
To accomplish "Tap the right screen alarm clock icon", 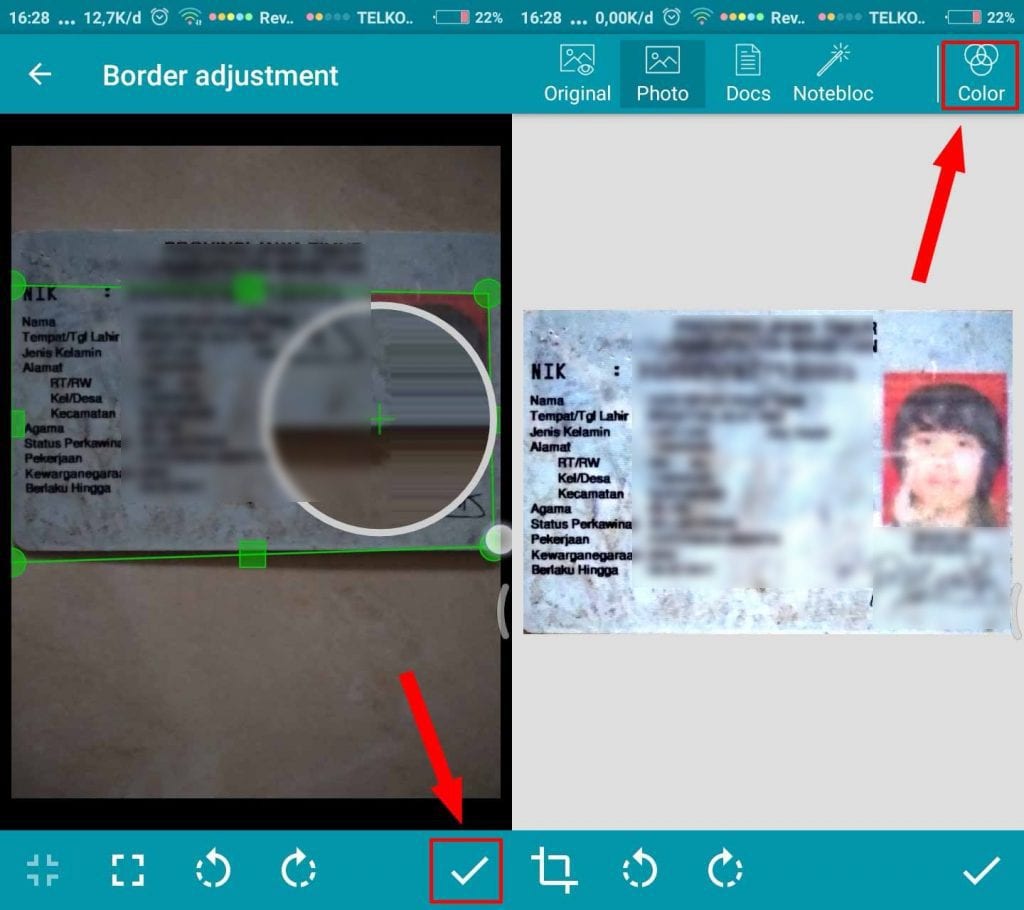I will coord(671,17).
